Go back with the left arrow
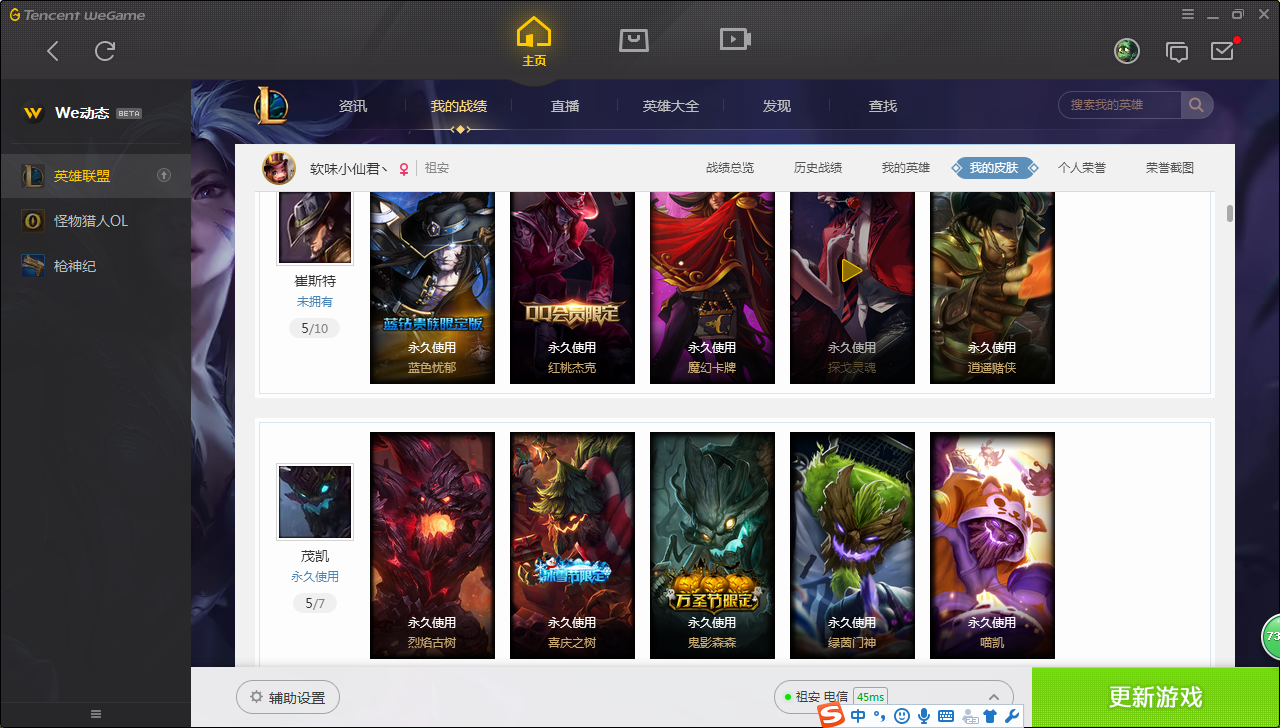 tap(53, 51)
